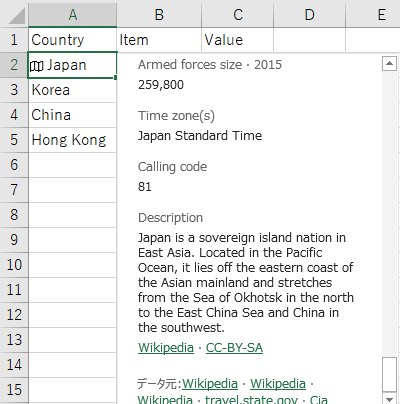
Task: Click the card's scroll up arrow
Action: point(389,63)
